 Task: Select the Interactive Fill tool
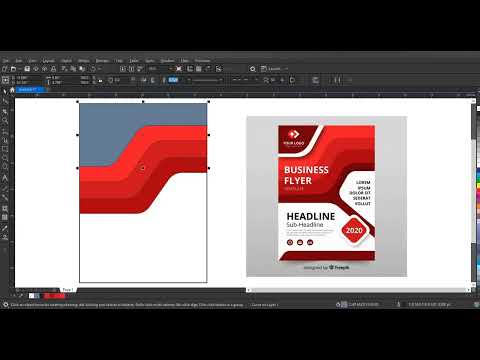pos(5,237)
